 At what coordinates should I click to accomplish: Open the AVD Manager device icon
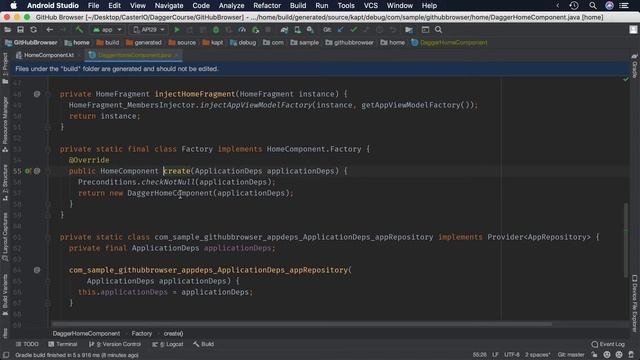click(298, 30)
